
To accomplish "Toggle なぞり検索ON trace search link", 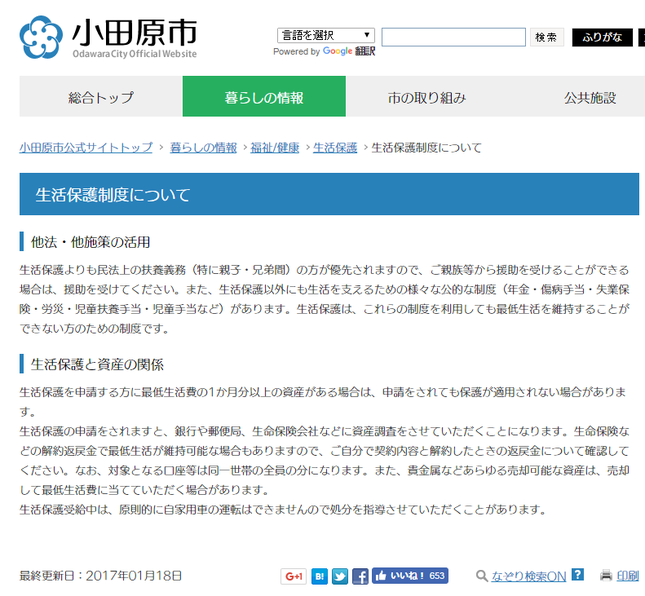I will 529,577.
